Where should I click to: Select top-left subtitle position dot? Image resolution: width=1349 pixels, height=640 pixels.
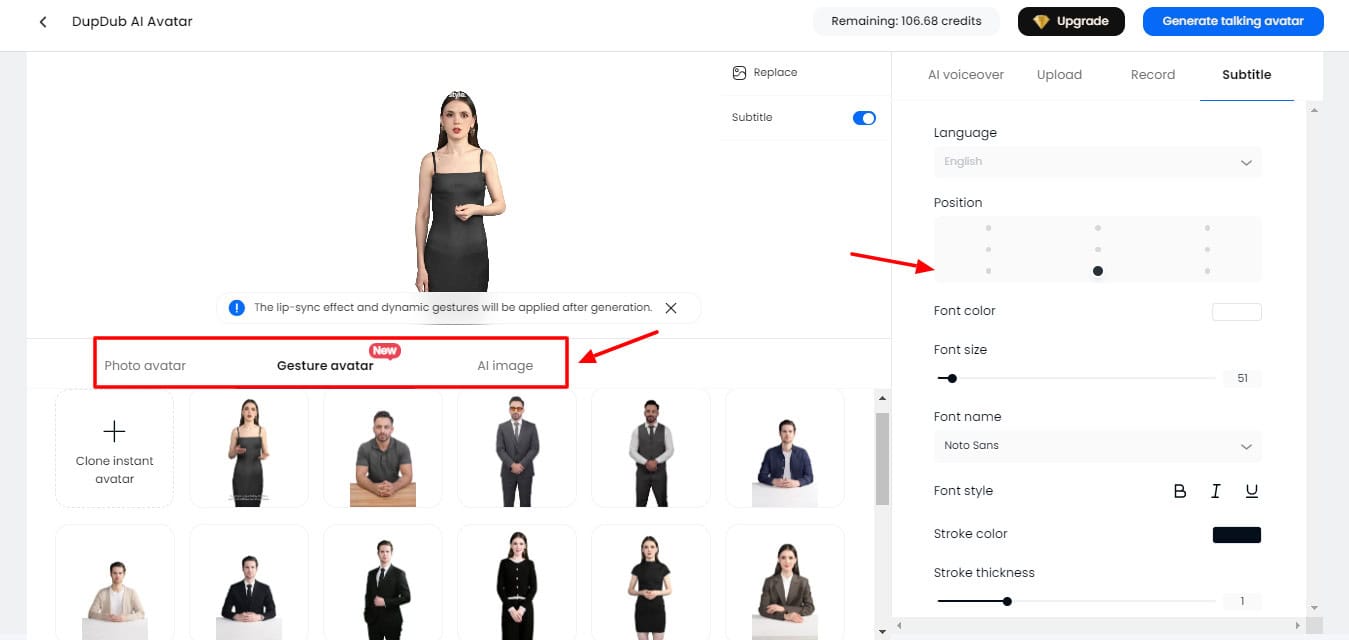click(988, 229)
